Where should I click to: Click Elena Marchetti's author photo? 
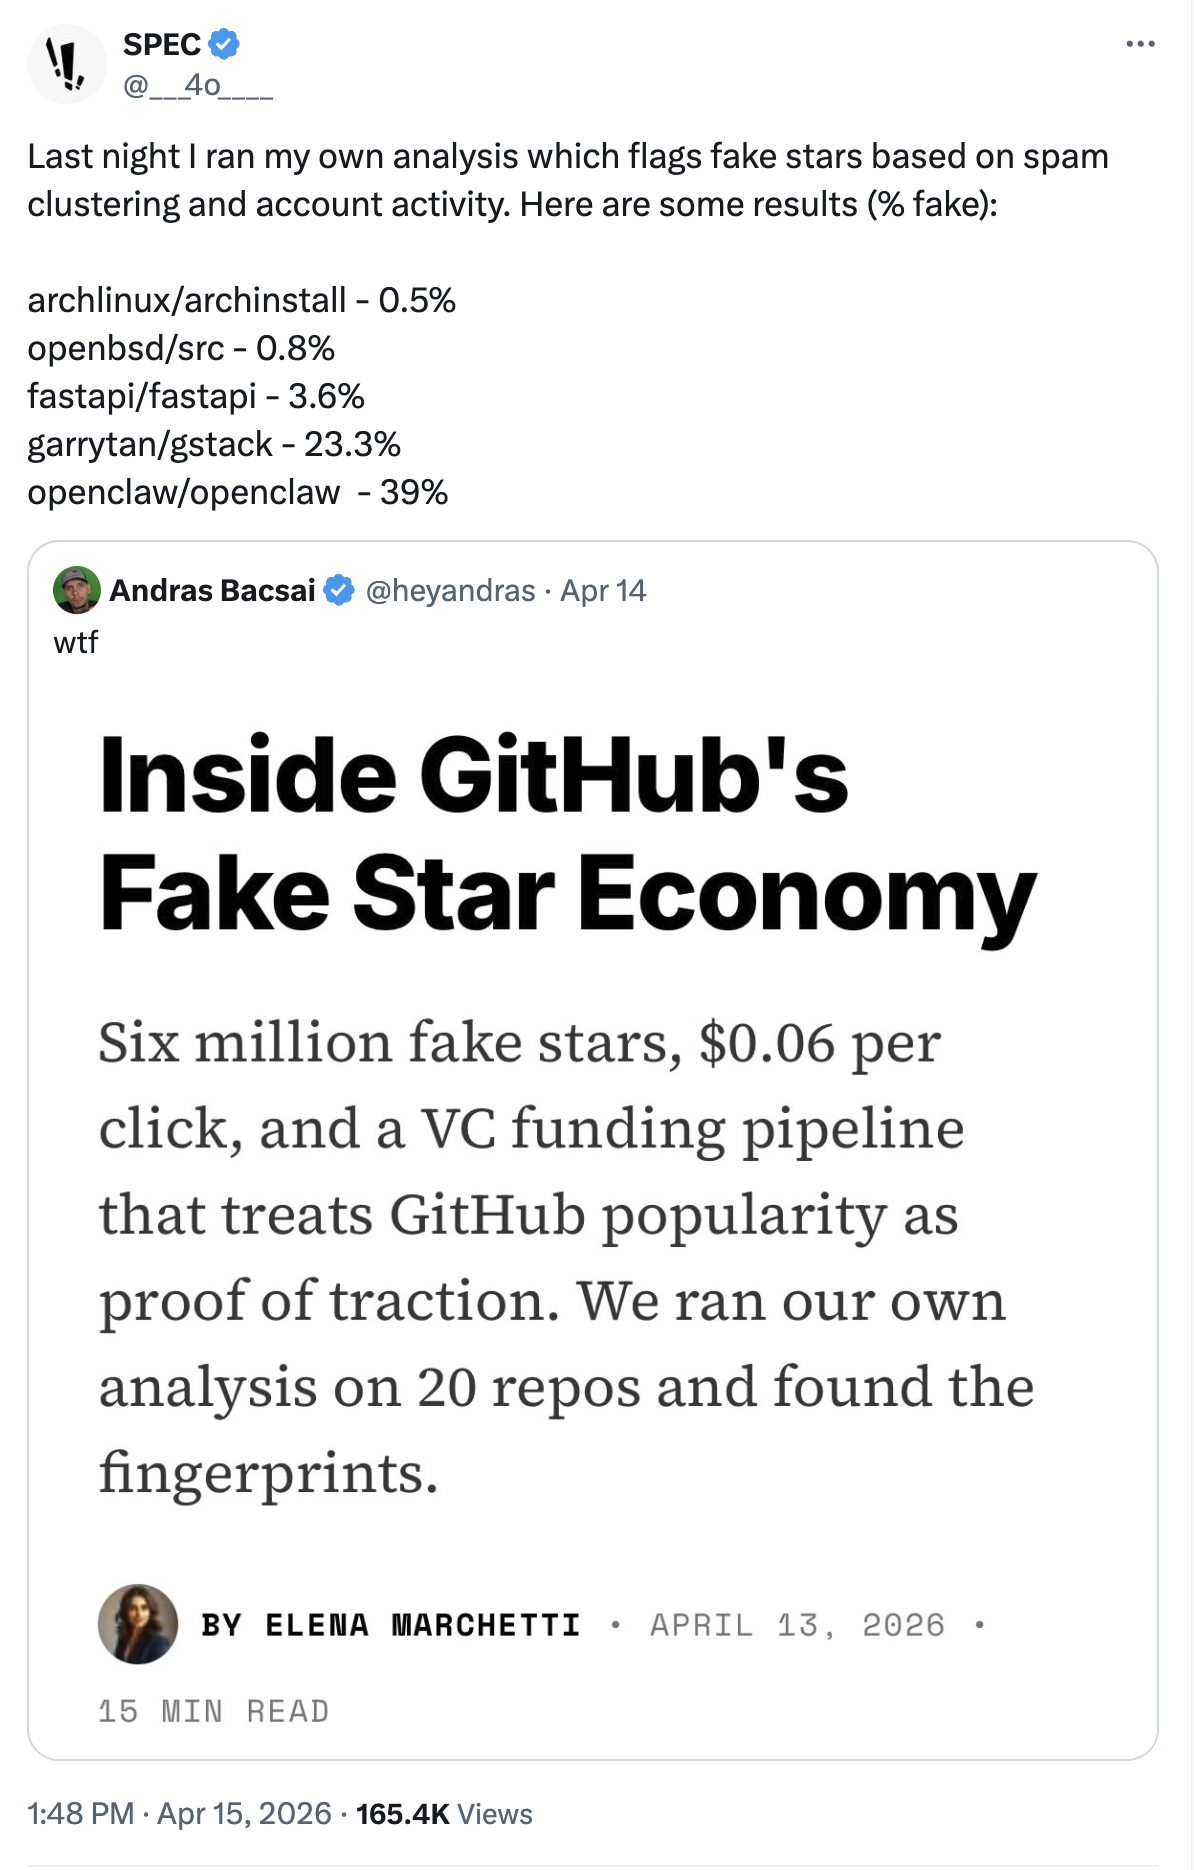pos(138,1624)
